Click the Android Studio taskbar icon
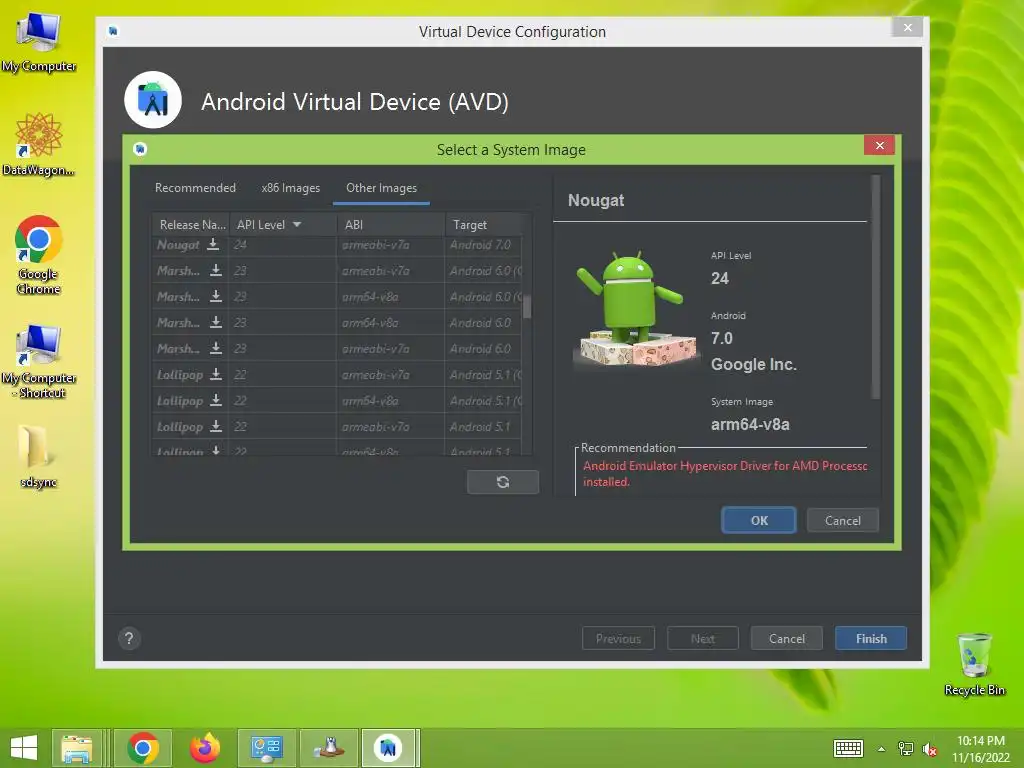The height and width of the screenshot is (768, 1024). tap(388, 748)
